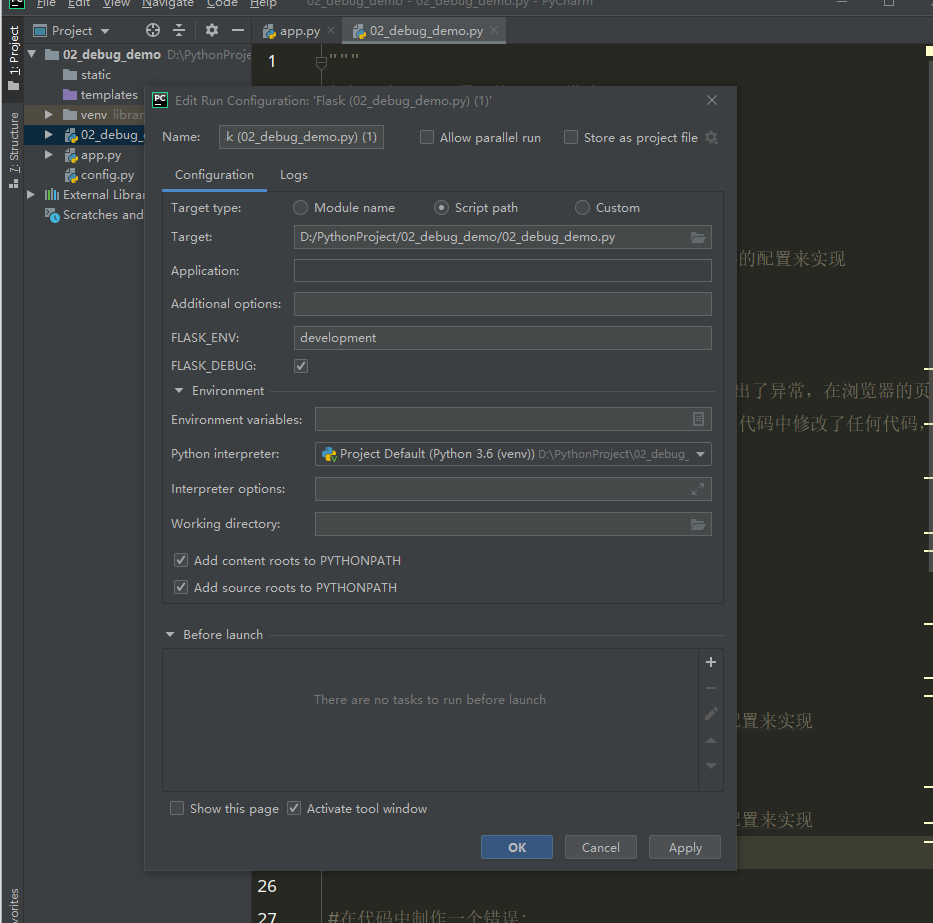The width and height of the screenshot is (933, 923).
Task: Enable Show this page checkbox
Action: click(x=177, y=808)
